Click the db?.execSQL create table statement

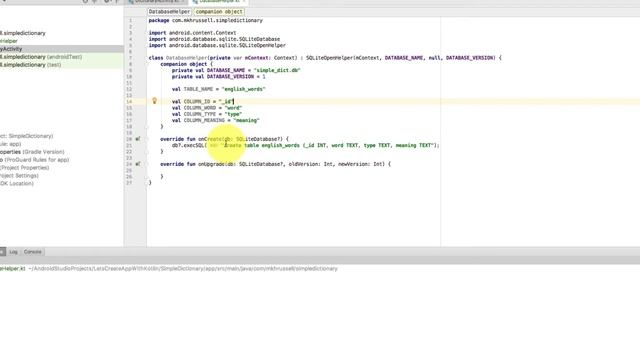[305, 145]
